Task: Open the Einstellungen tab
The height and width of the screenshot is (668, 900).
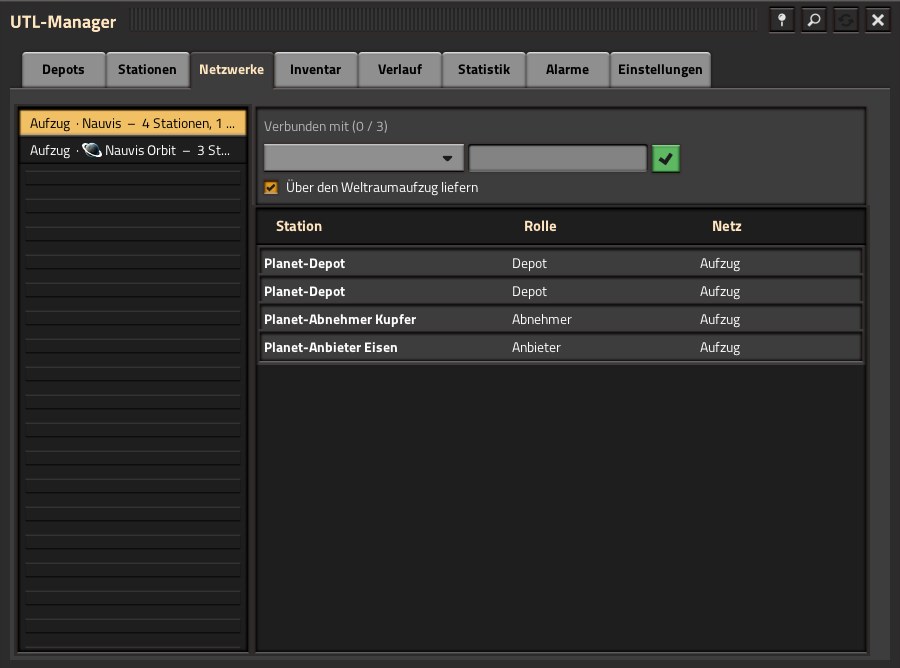Action: pos(660,69)
